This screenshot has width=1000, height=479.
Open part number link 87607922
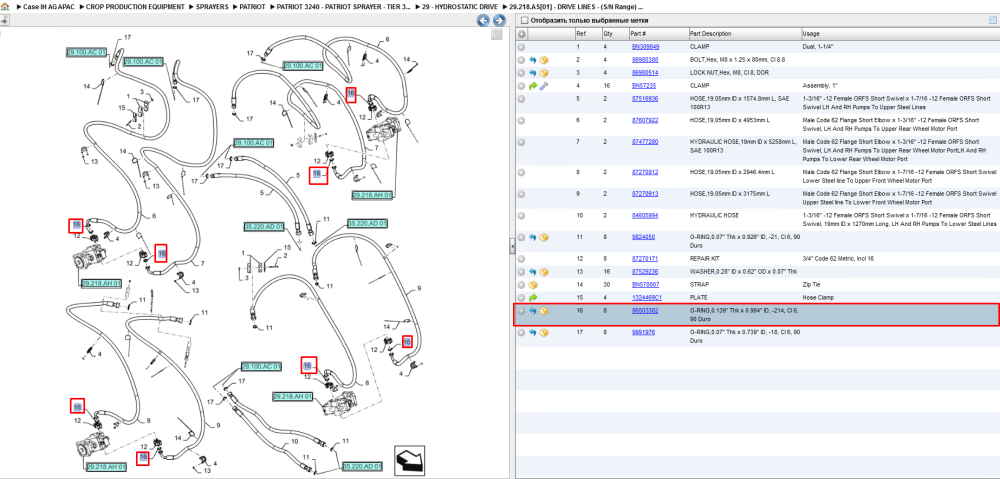click(645, 120)
